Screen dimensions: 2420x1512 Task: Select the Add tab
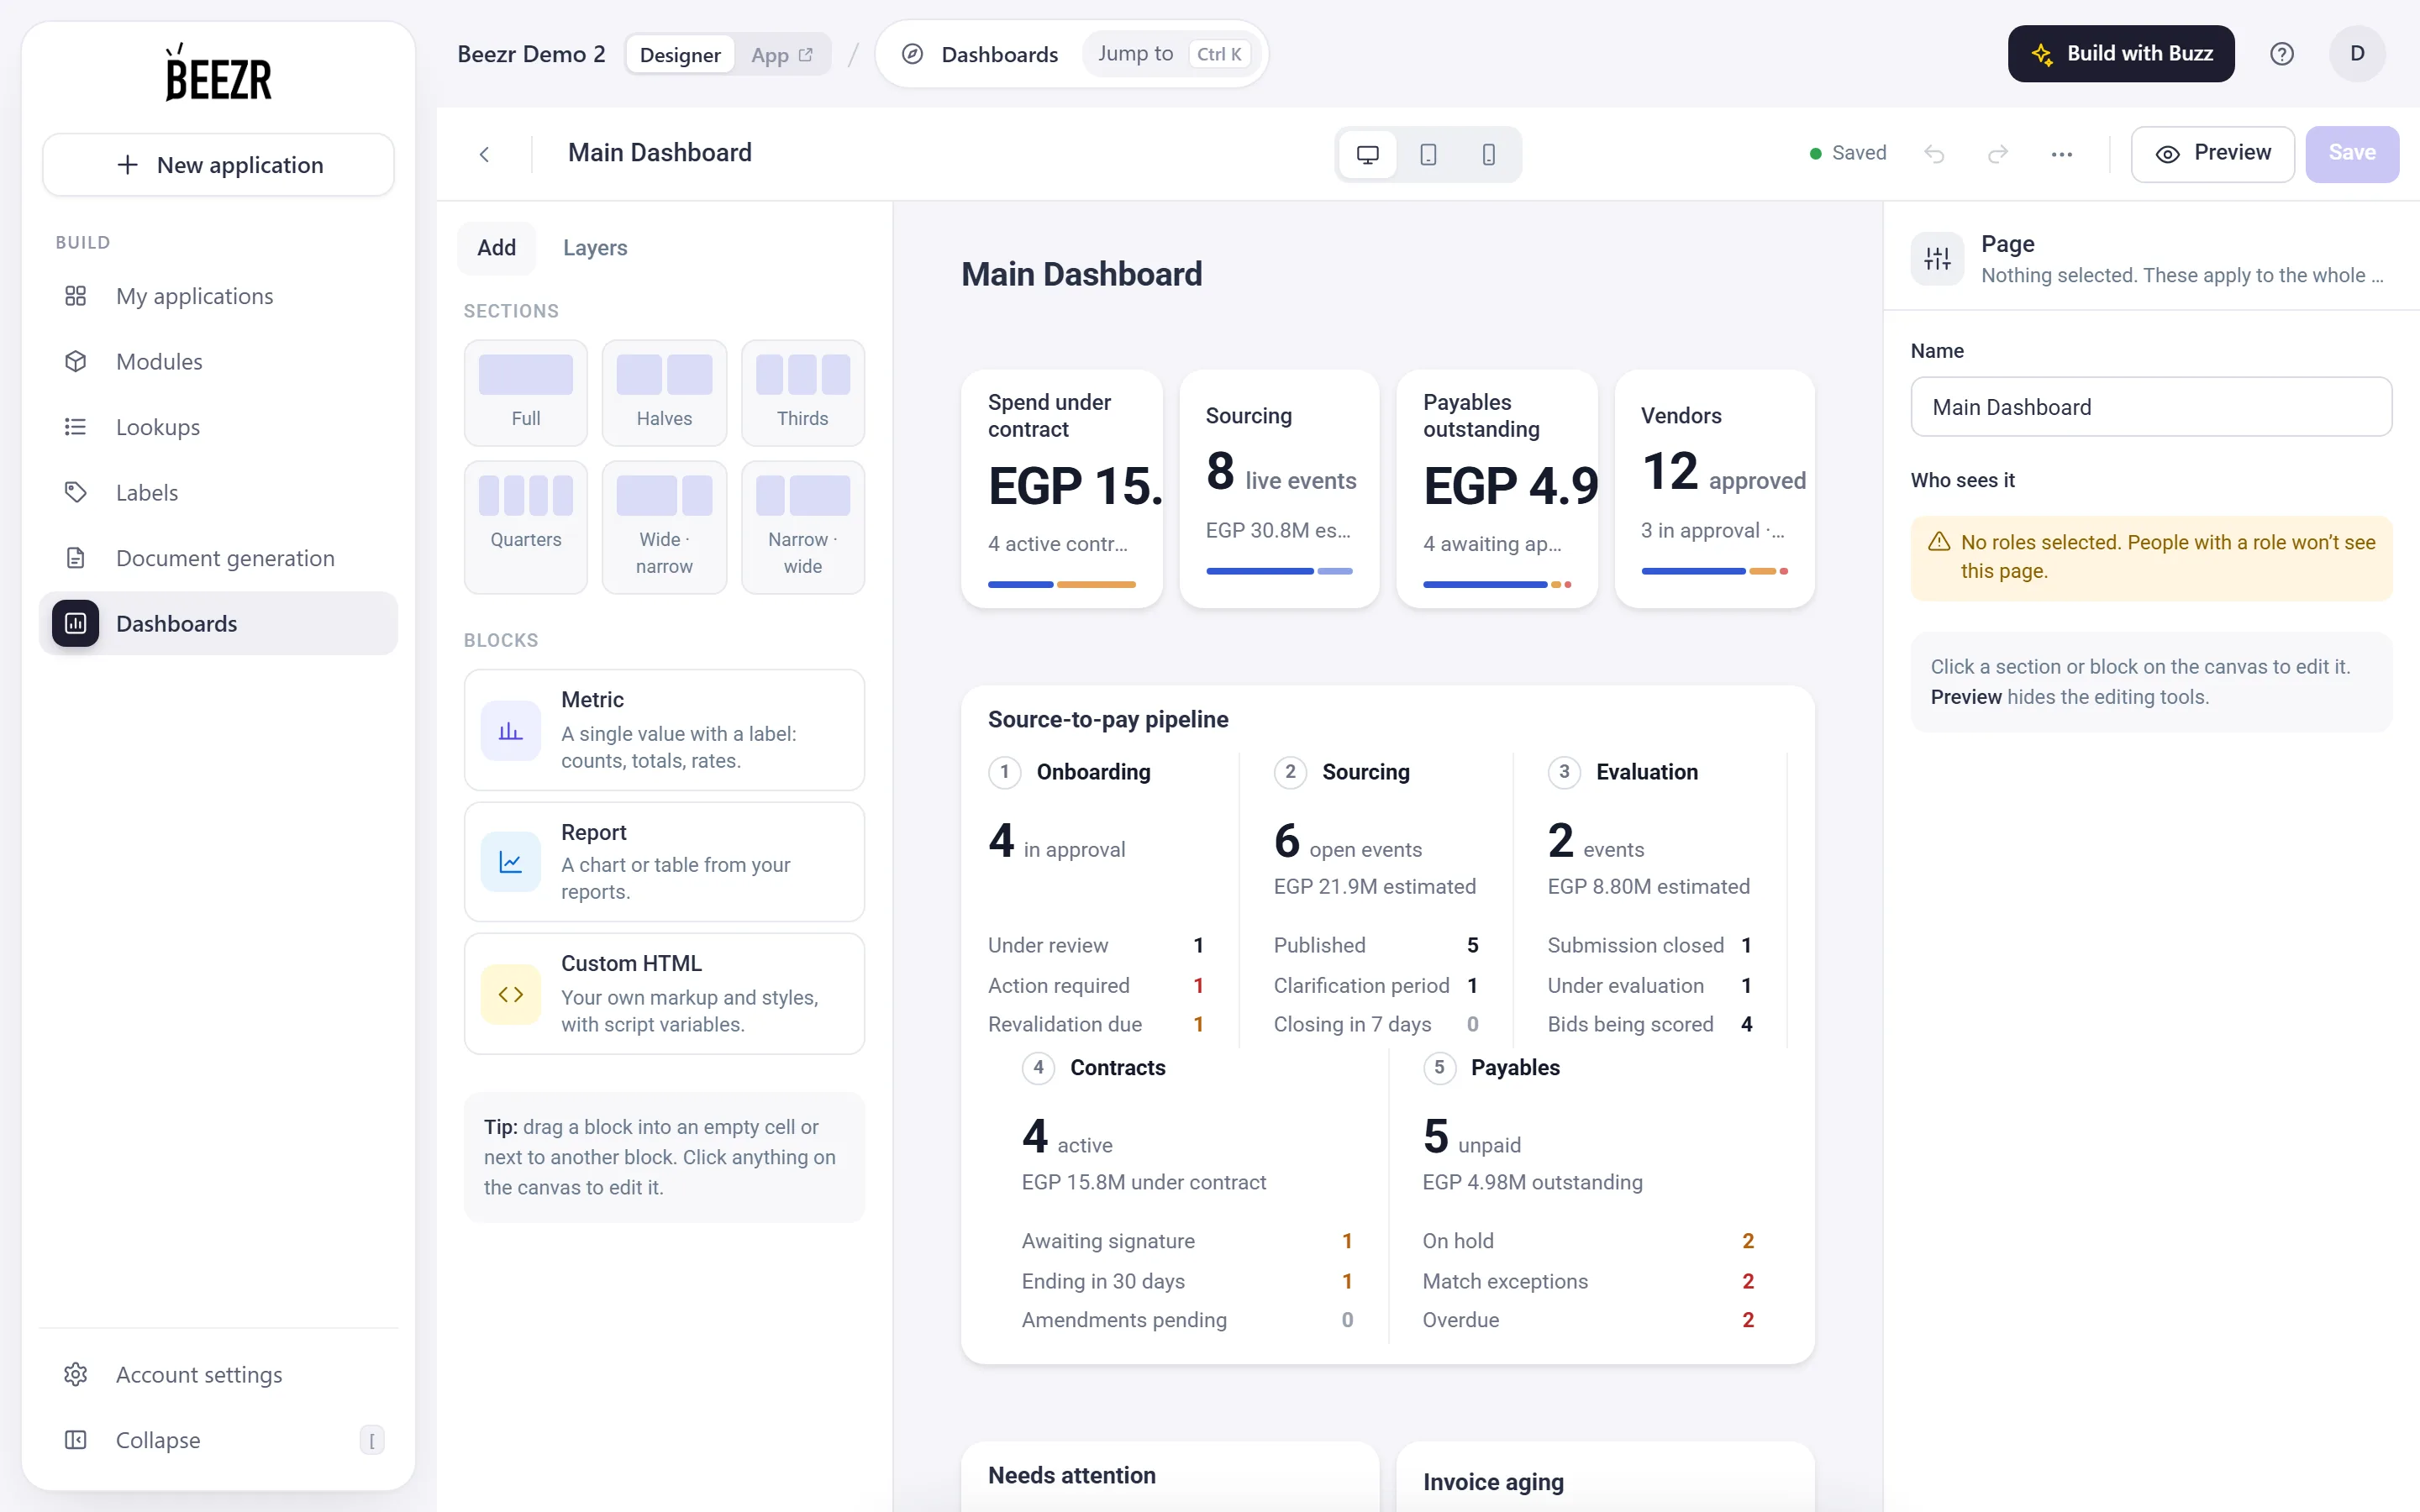[496, 248]
